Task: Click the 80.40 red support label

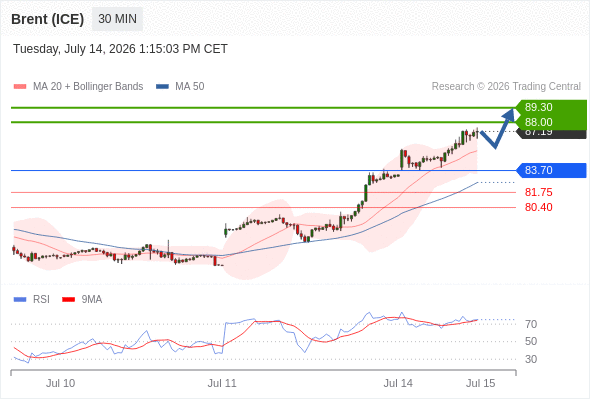Action: [538, 207]
